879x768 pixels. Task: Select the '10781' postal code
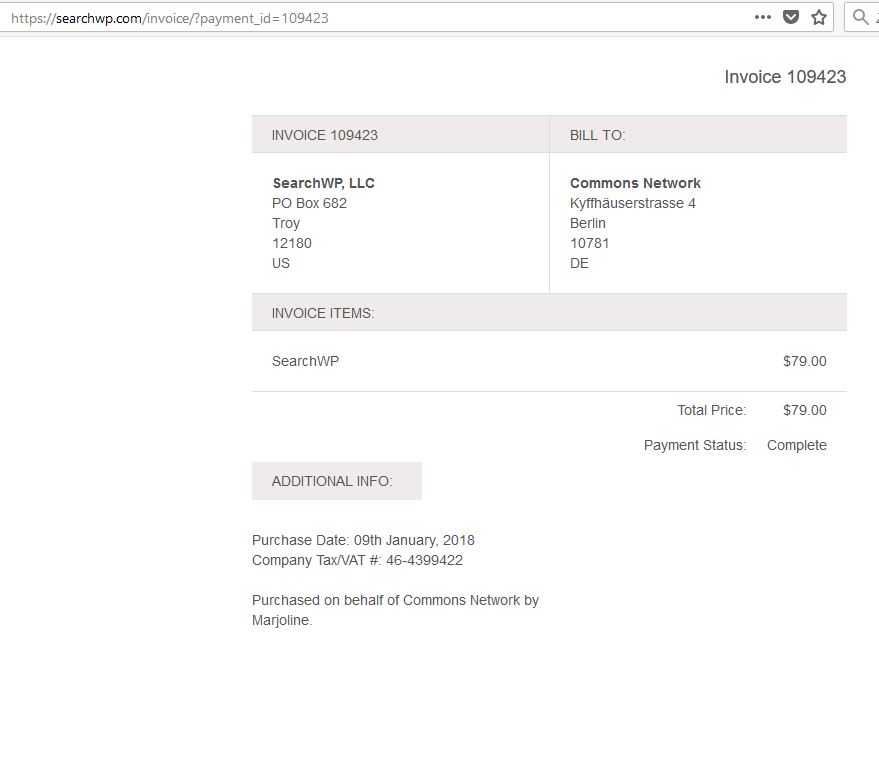coord(589,243)
